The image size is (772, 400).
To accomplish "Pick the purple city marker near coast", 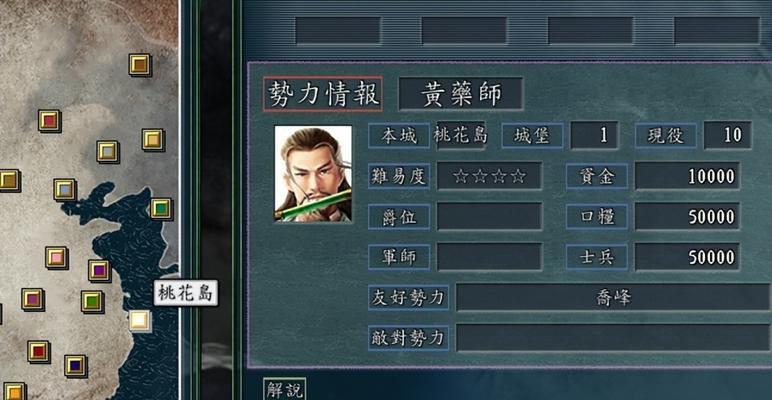I will [x=99, y=270].
